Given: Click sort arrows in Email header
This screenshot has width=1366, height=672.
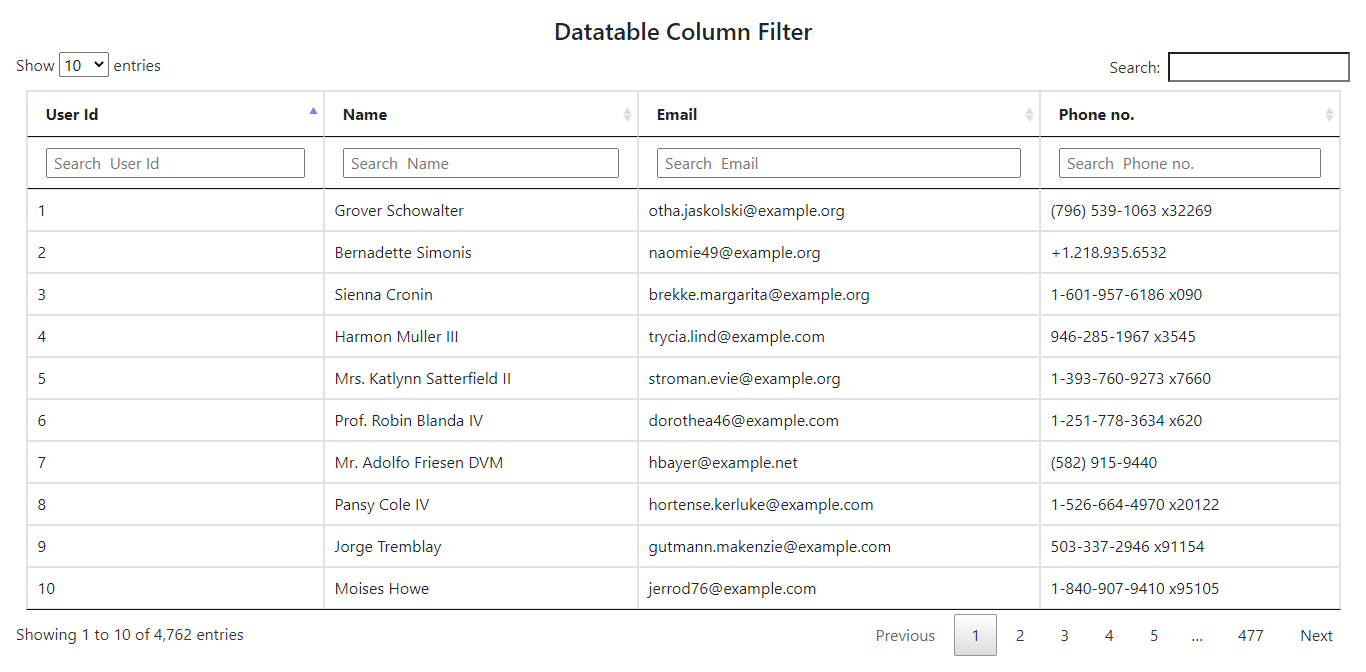Looking at the screenshot, I should coord(1029,115).
